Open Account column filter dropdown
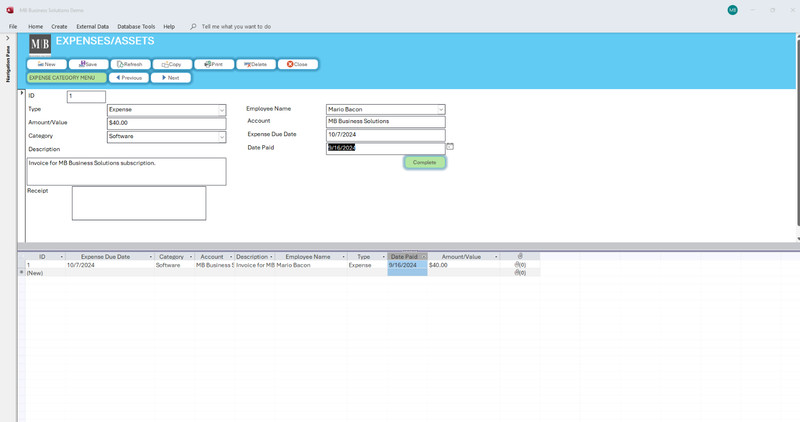The width and height of the screenshot is (800, 422). click(231, 257)
